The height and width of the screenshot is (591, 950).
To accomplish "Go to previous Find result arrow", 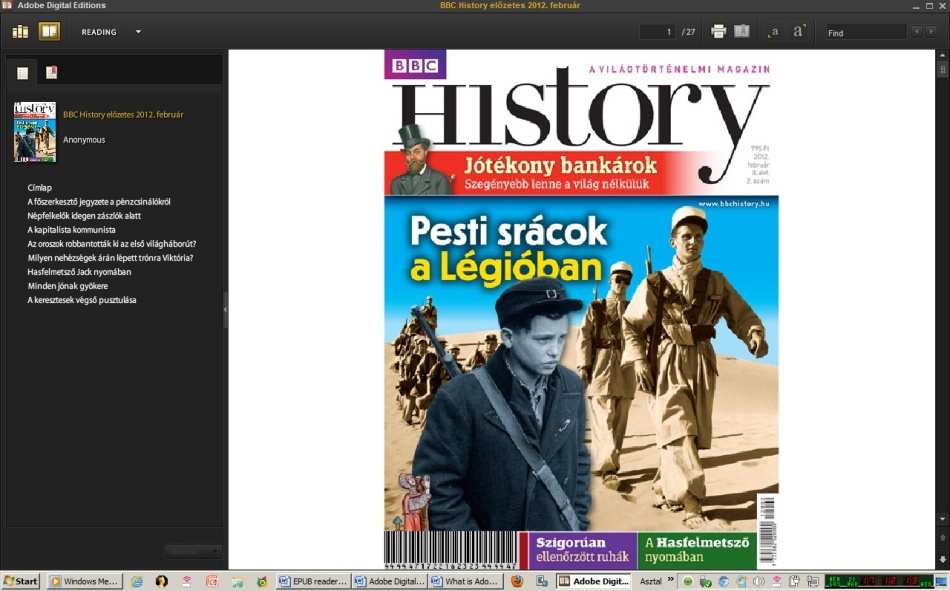I will pyautogui.click(x=917, y=32).
